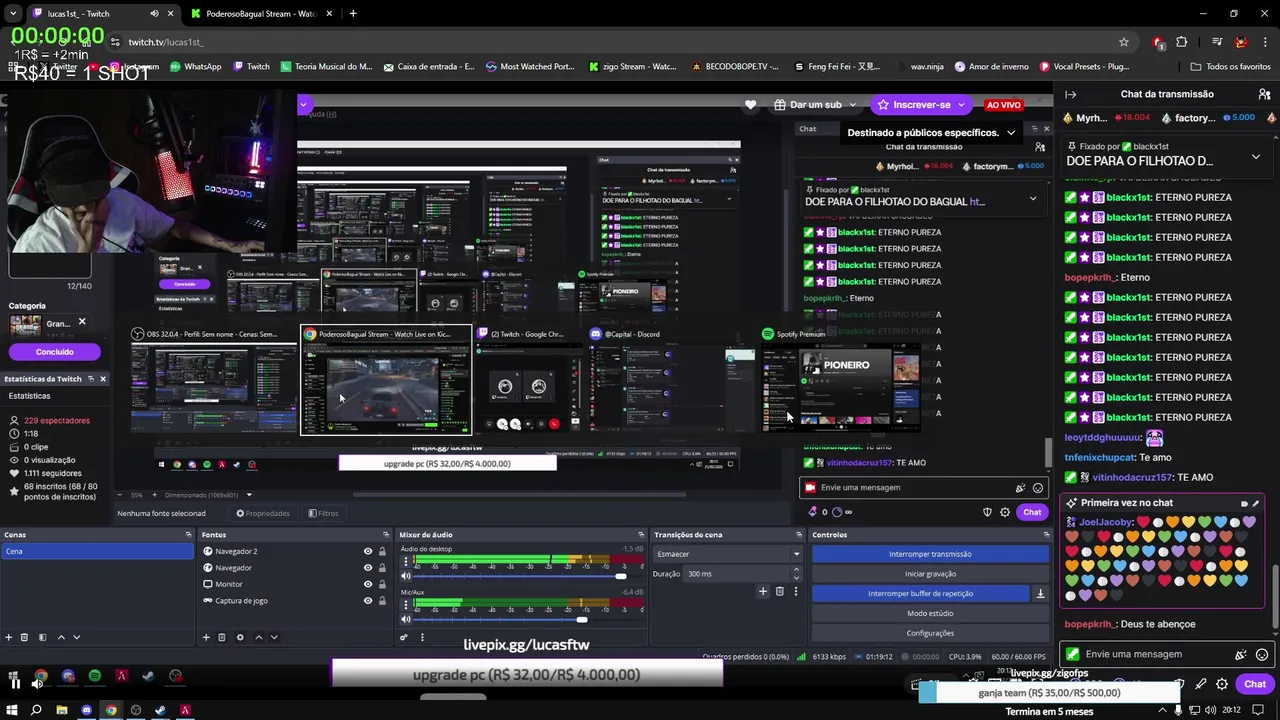Expand the Dar um sub options
The width and height of the screenshot is (1280, 720).
click(852, 104)
